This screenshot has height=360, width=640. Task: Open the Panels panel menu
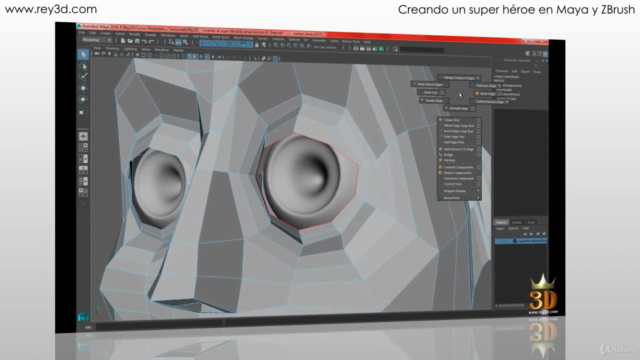[178, 51]
